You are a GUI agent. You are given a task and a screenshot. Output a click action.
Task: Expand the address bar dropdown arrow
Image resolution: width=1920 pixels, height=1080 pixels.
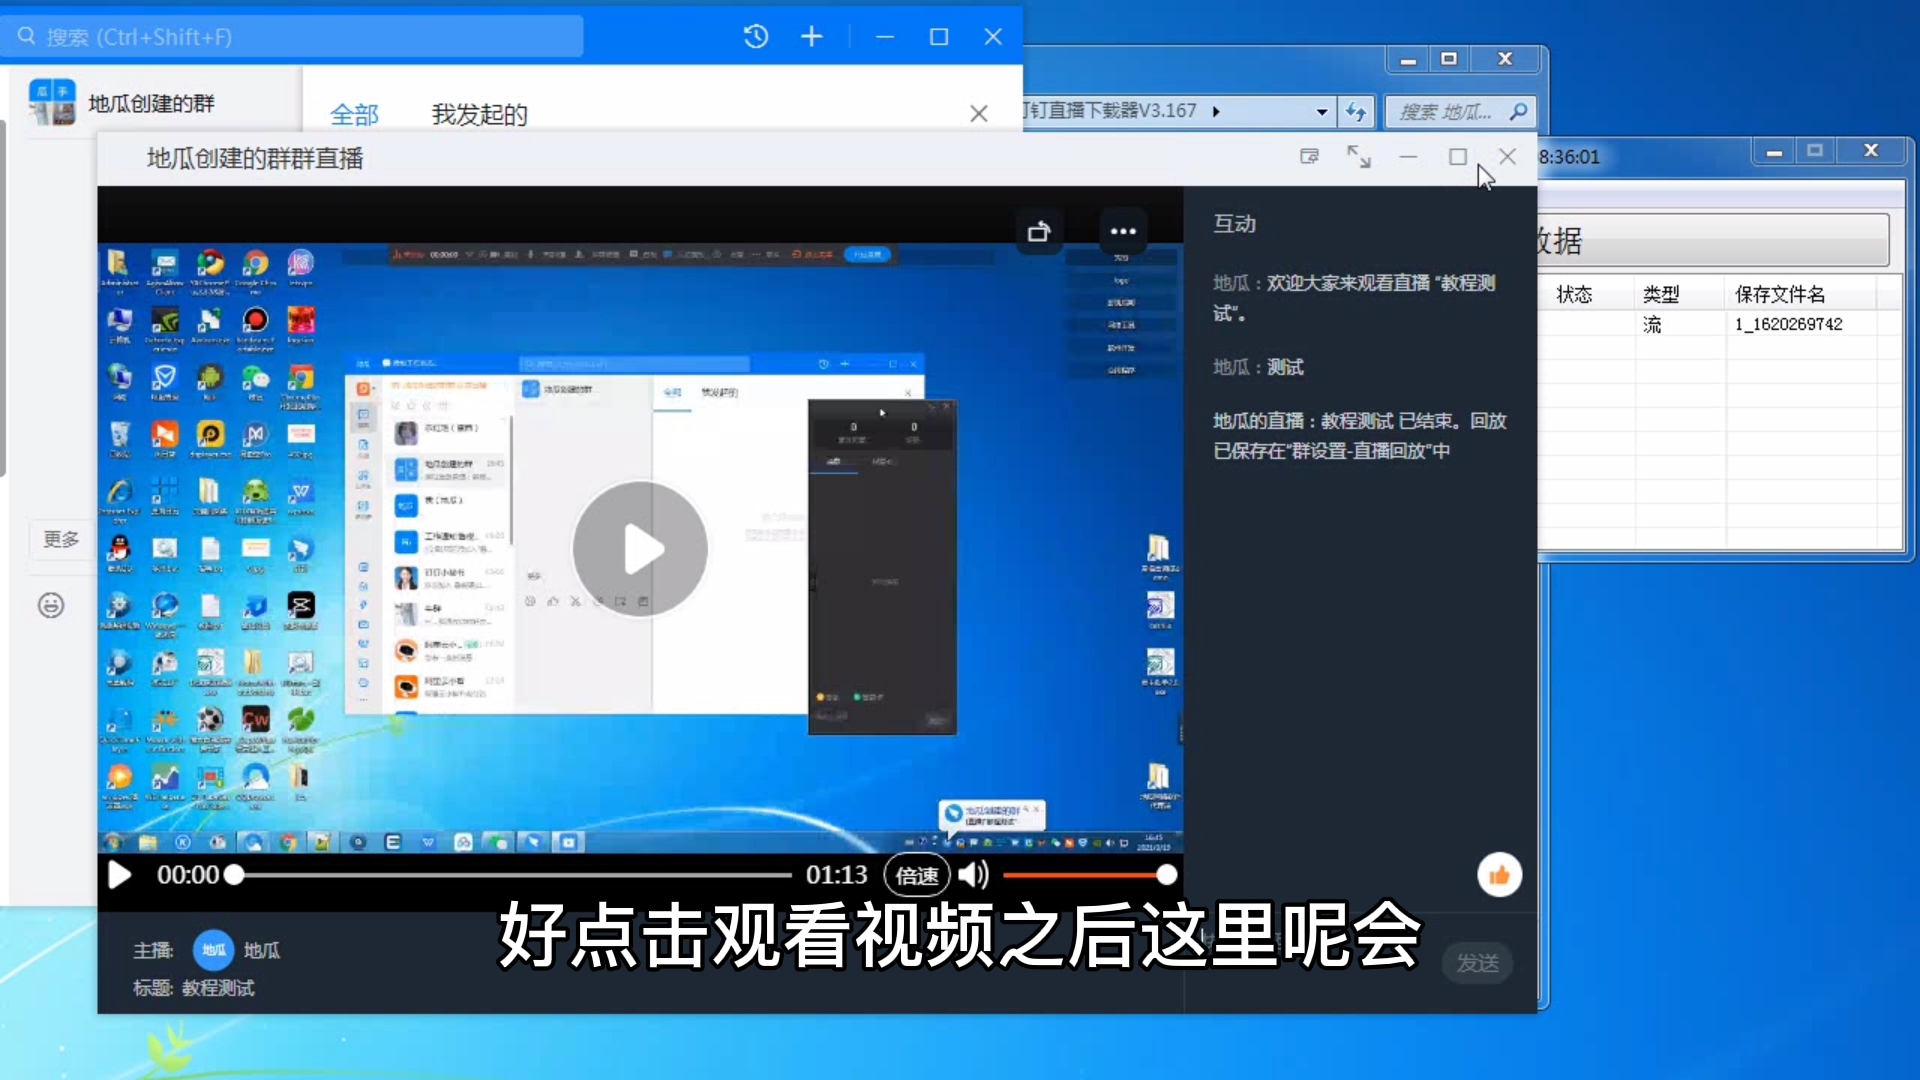coord(1322,112)
